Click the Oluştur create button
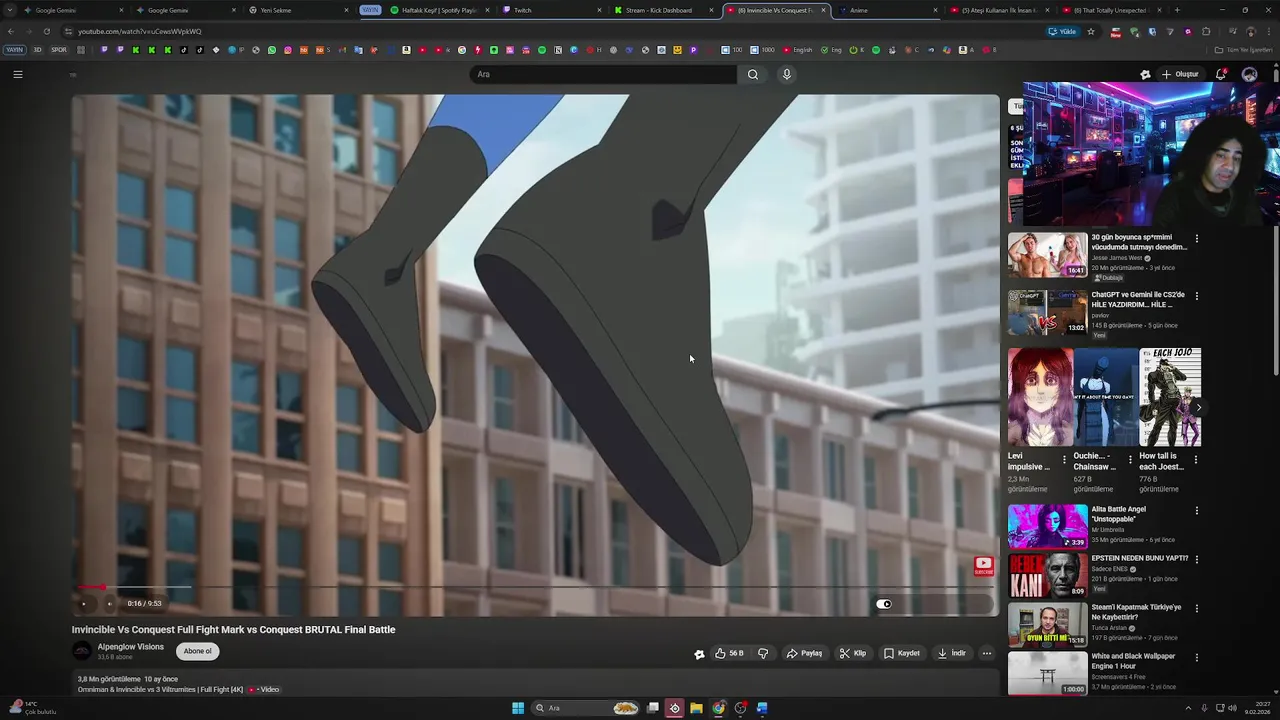 tap(1180, 74)
